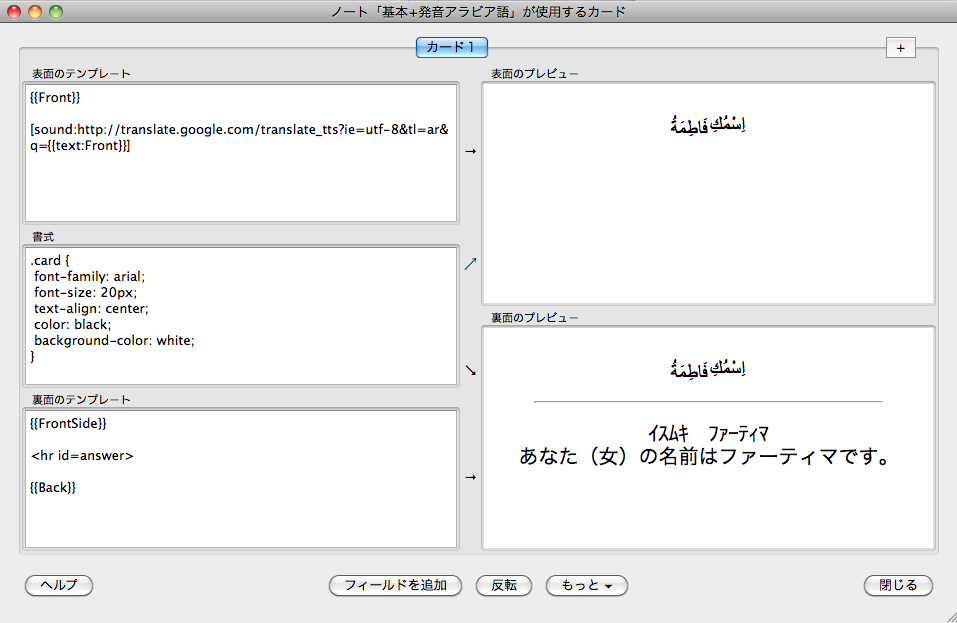Click the Arabic text in back preview
The width and height of the screenshot is (957, 623).
click(x=708, y=369)
